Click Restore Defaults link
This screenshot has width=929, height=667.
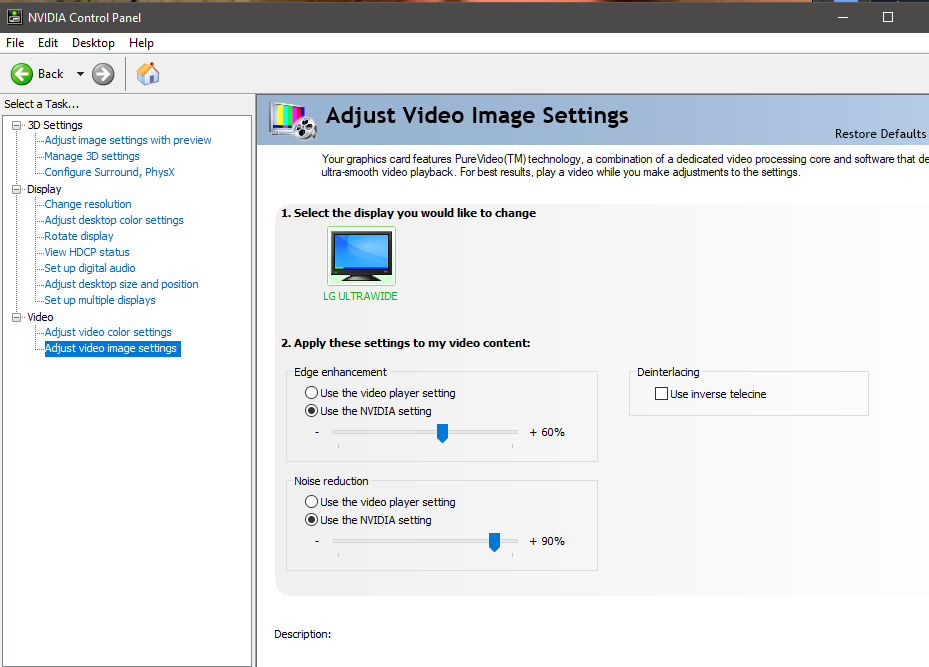point(880,134)
